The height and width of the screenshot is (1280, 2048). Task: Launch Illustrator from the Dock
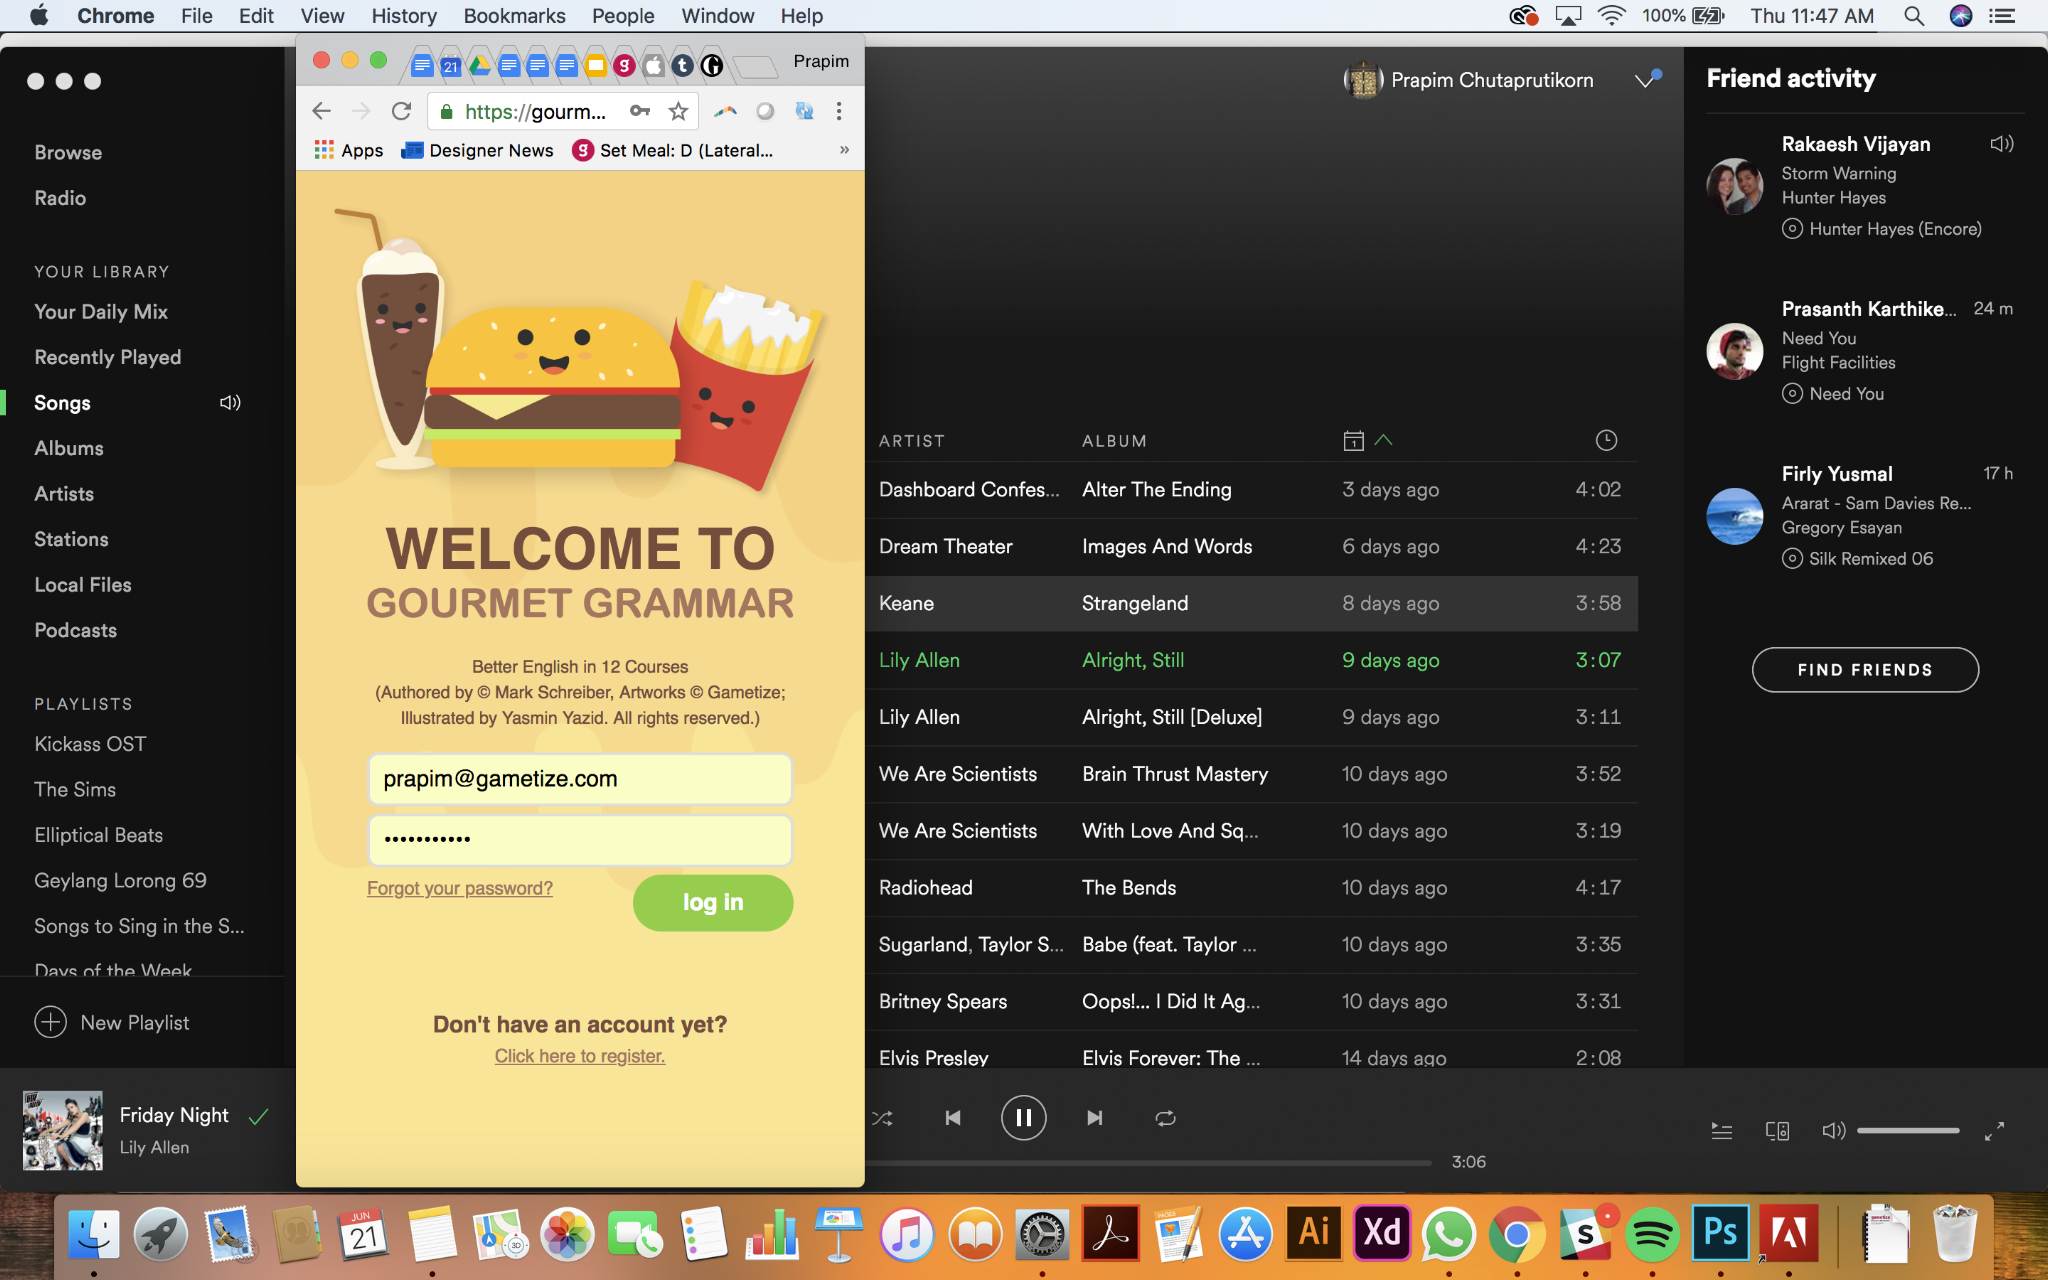(1313, 1234)
